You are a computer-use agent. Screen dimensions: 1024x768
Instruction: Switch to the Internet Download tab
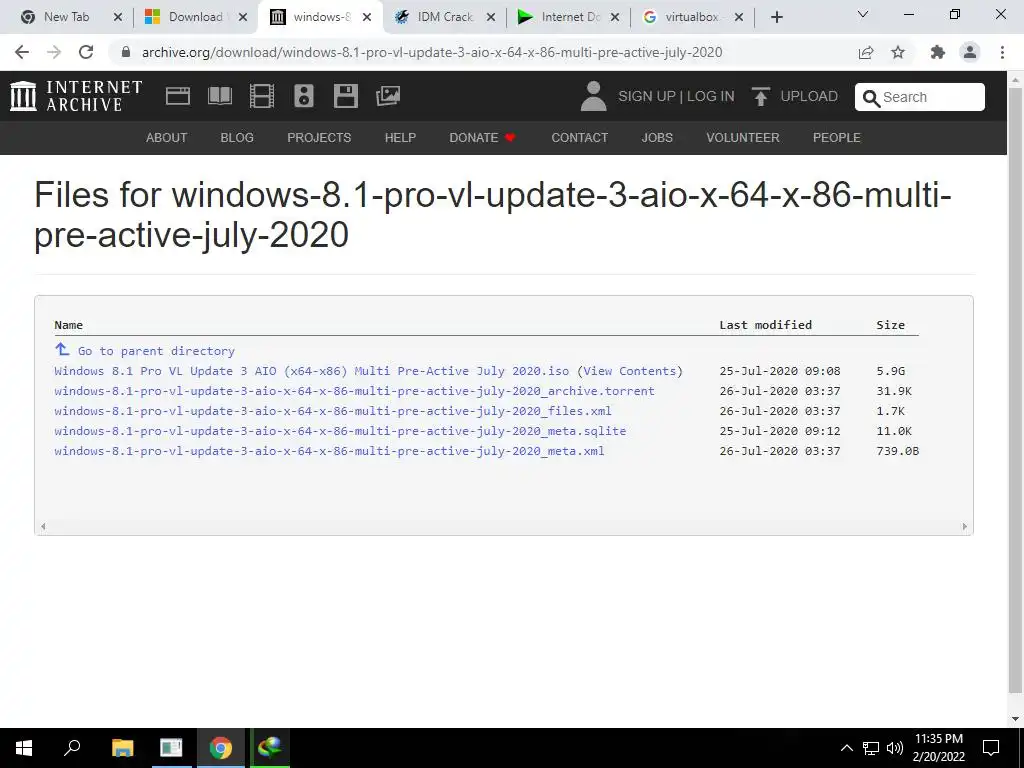point(566,17)
